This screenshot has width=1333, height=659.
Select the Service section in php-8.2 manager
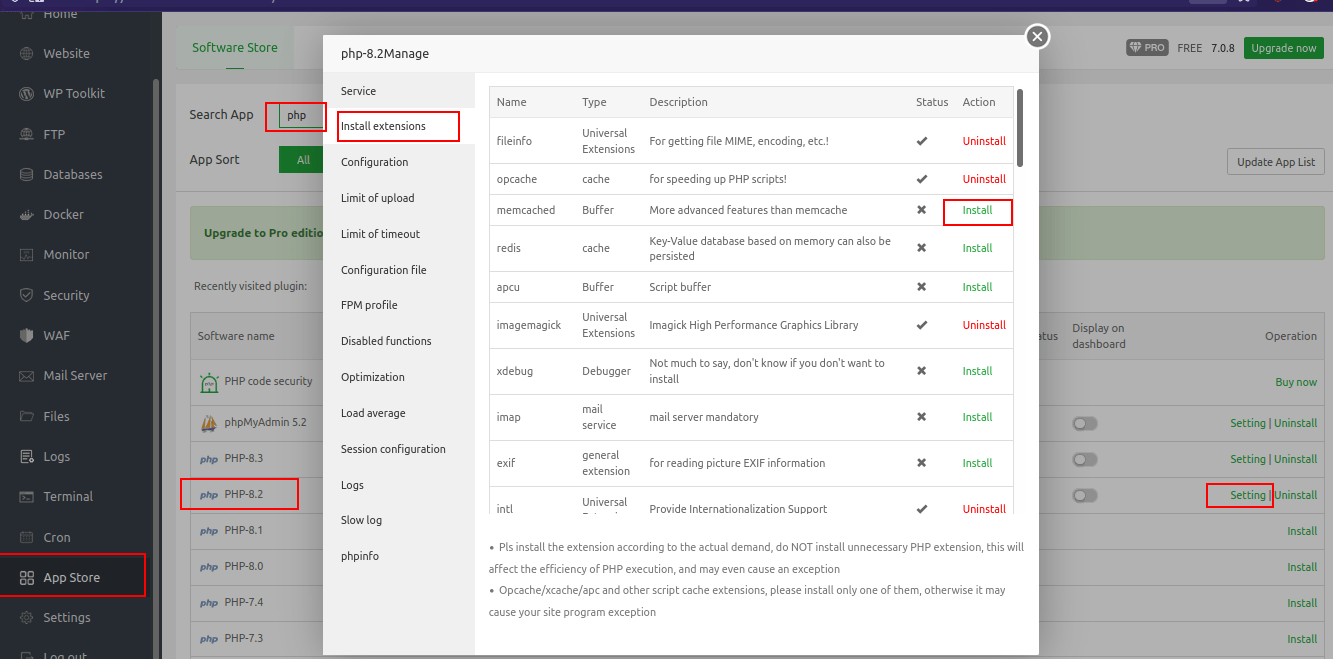358,90
